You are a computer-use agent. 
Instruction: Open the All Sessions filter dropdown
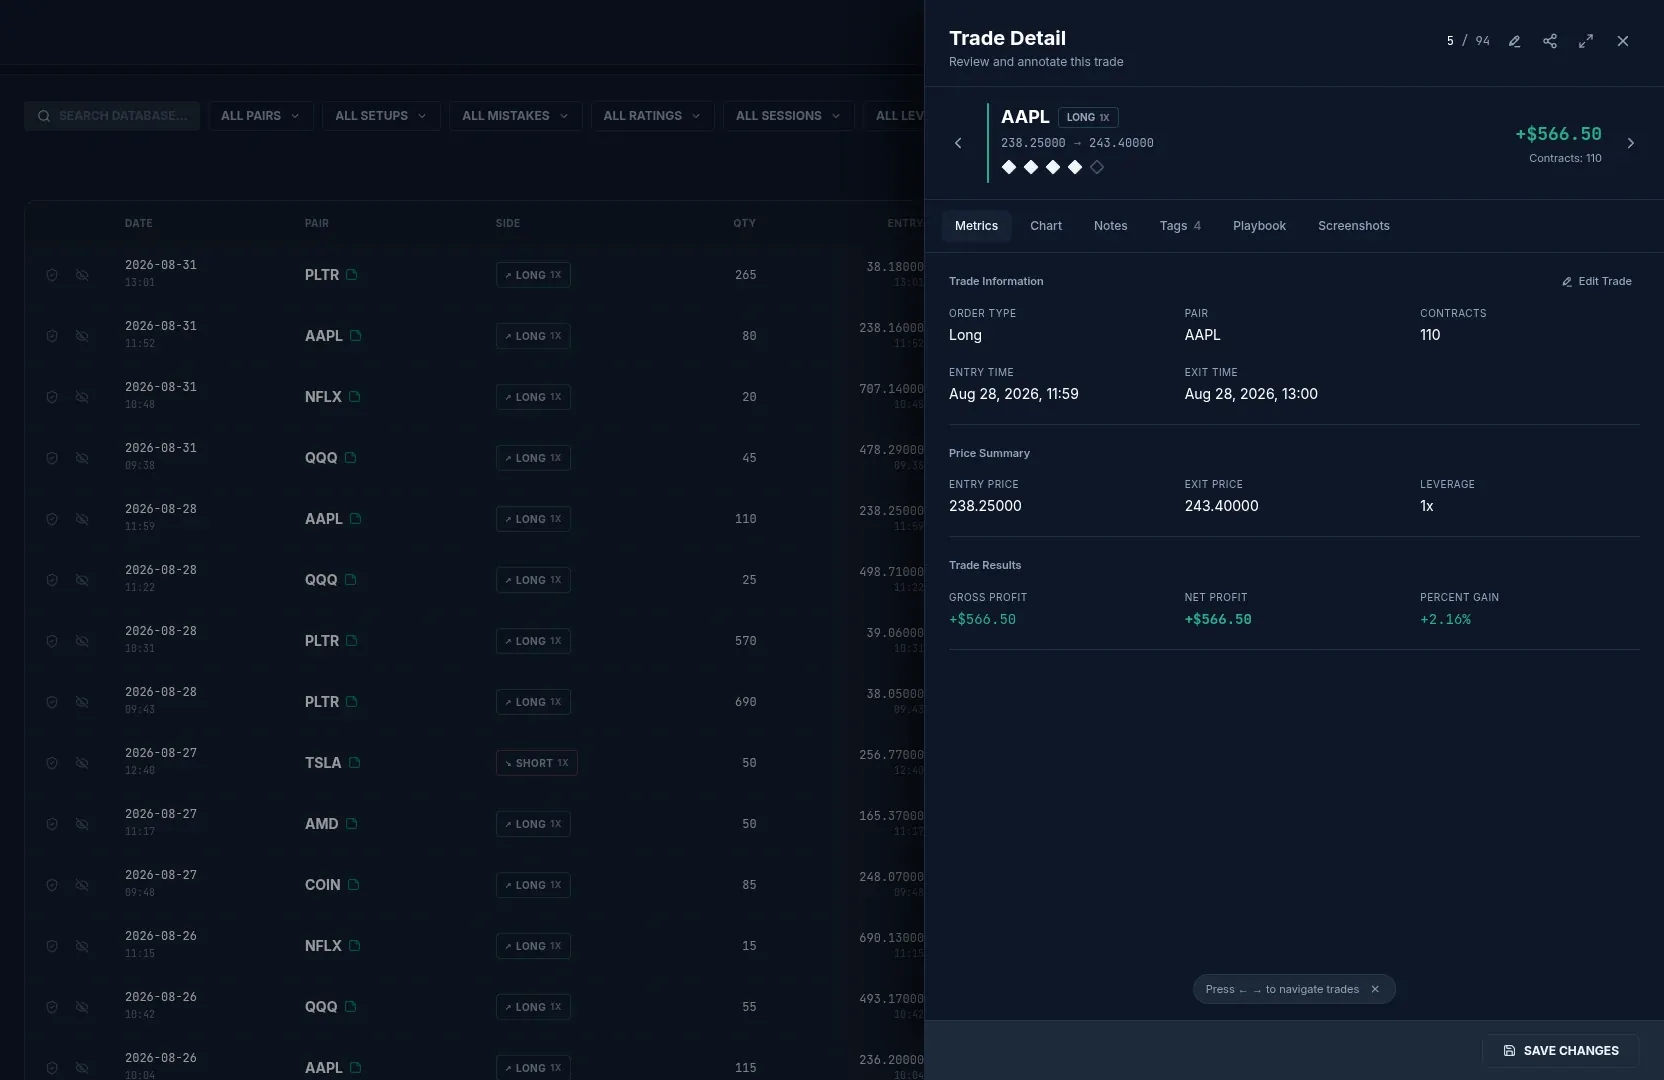(x=789, y=116)
